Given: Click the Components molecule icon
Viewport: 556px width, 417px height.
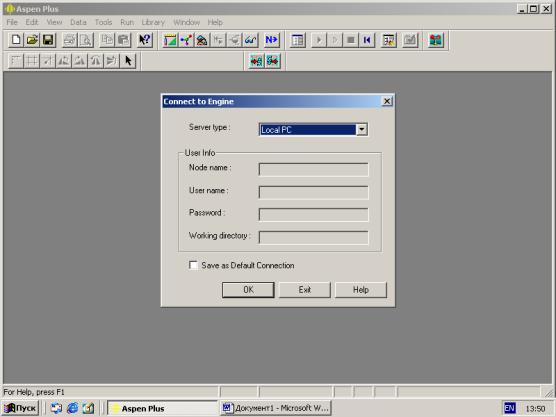Looking at the screenshot, I should [x=186, y=40].
